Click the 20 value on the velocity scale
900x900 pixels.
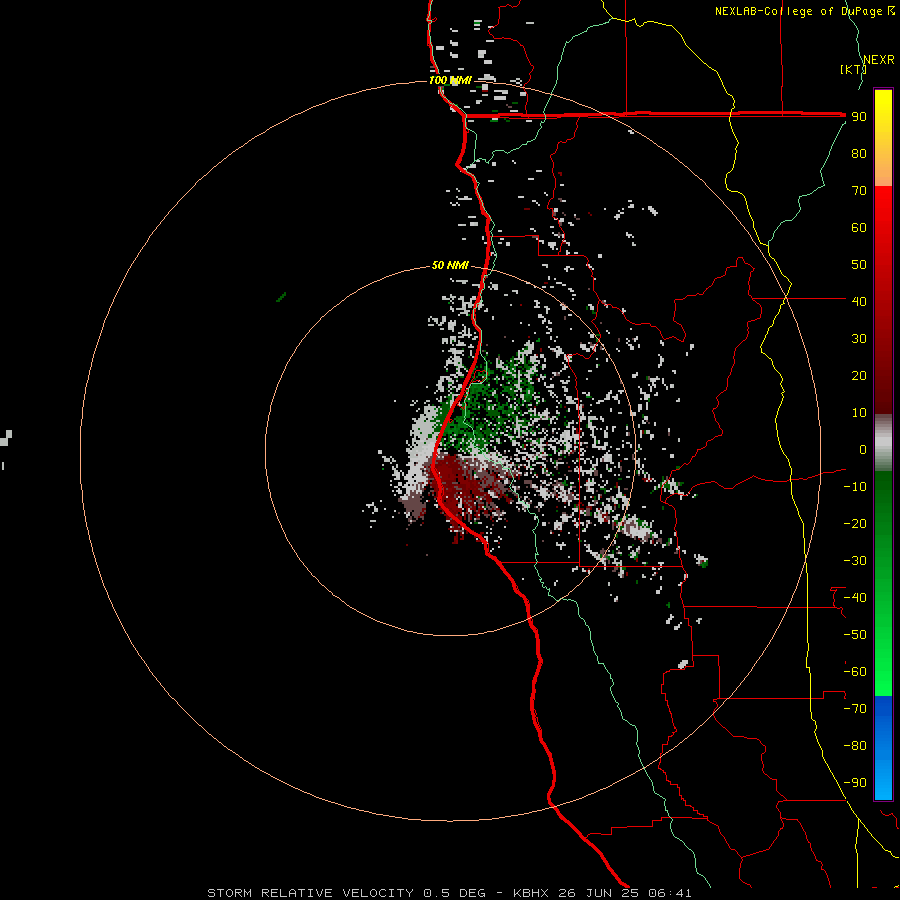point(859,376)
